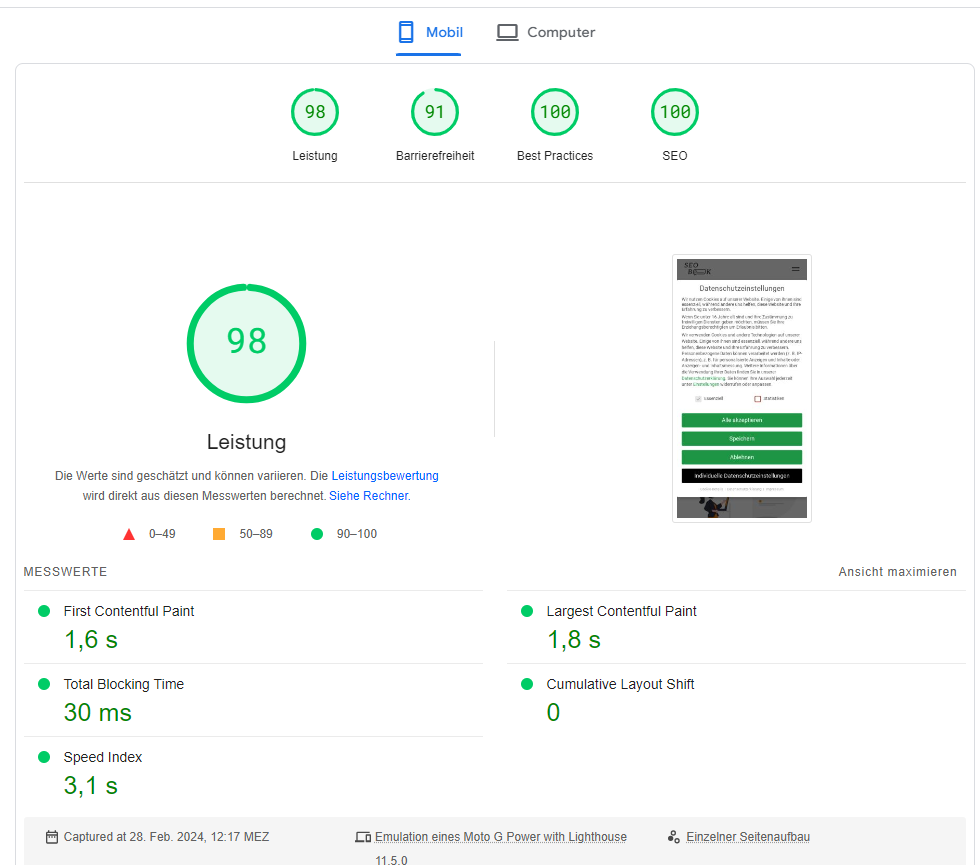
Task: Click the red triangle in the 0–49 legend
Action: (x=129, y=533)
